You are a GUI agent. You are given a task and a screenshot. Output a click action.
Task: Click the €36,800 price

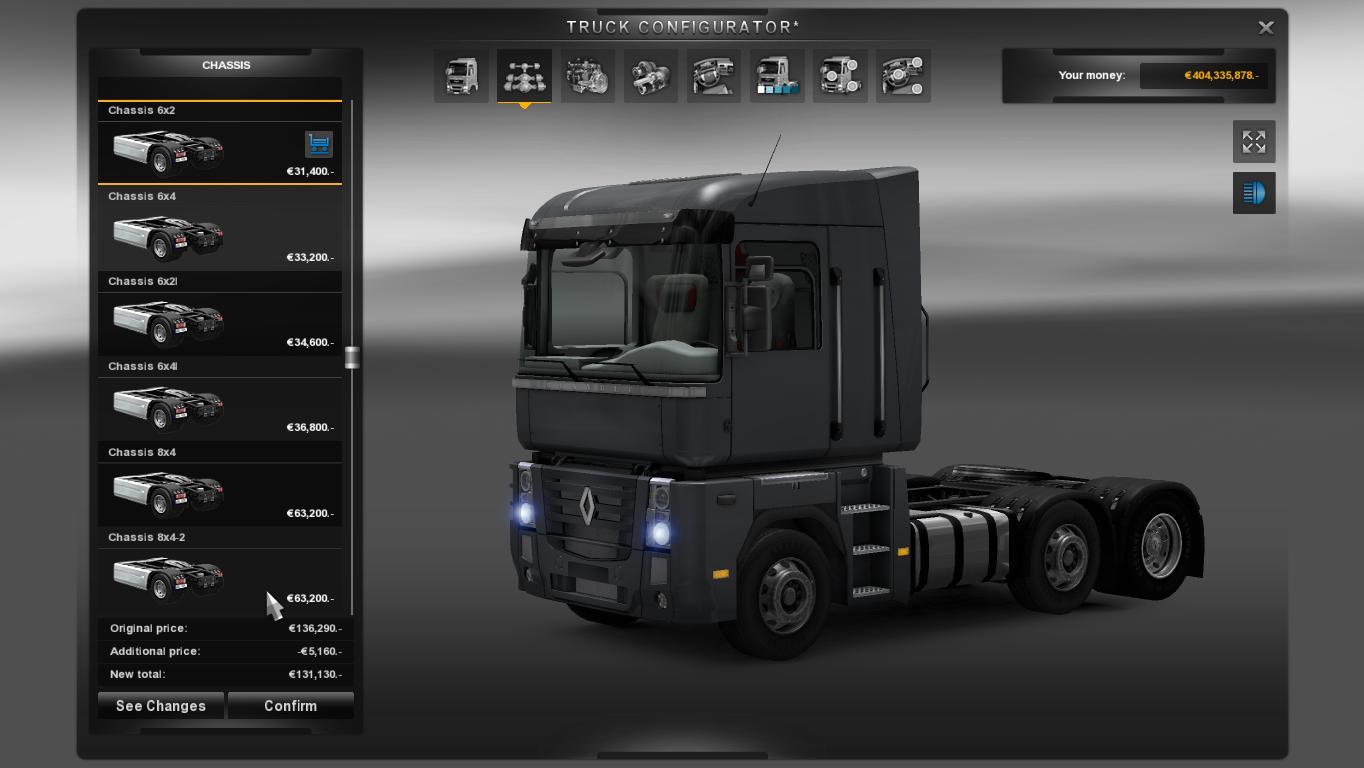pyautogui.click(x=310, y=428)
